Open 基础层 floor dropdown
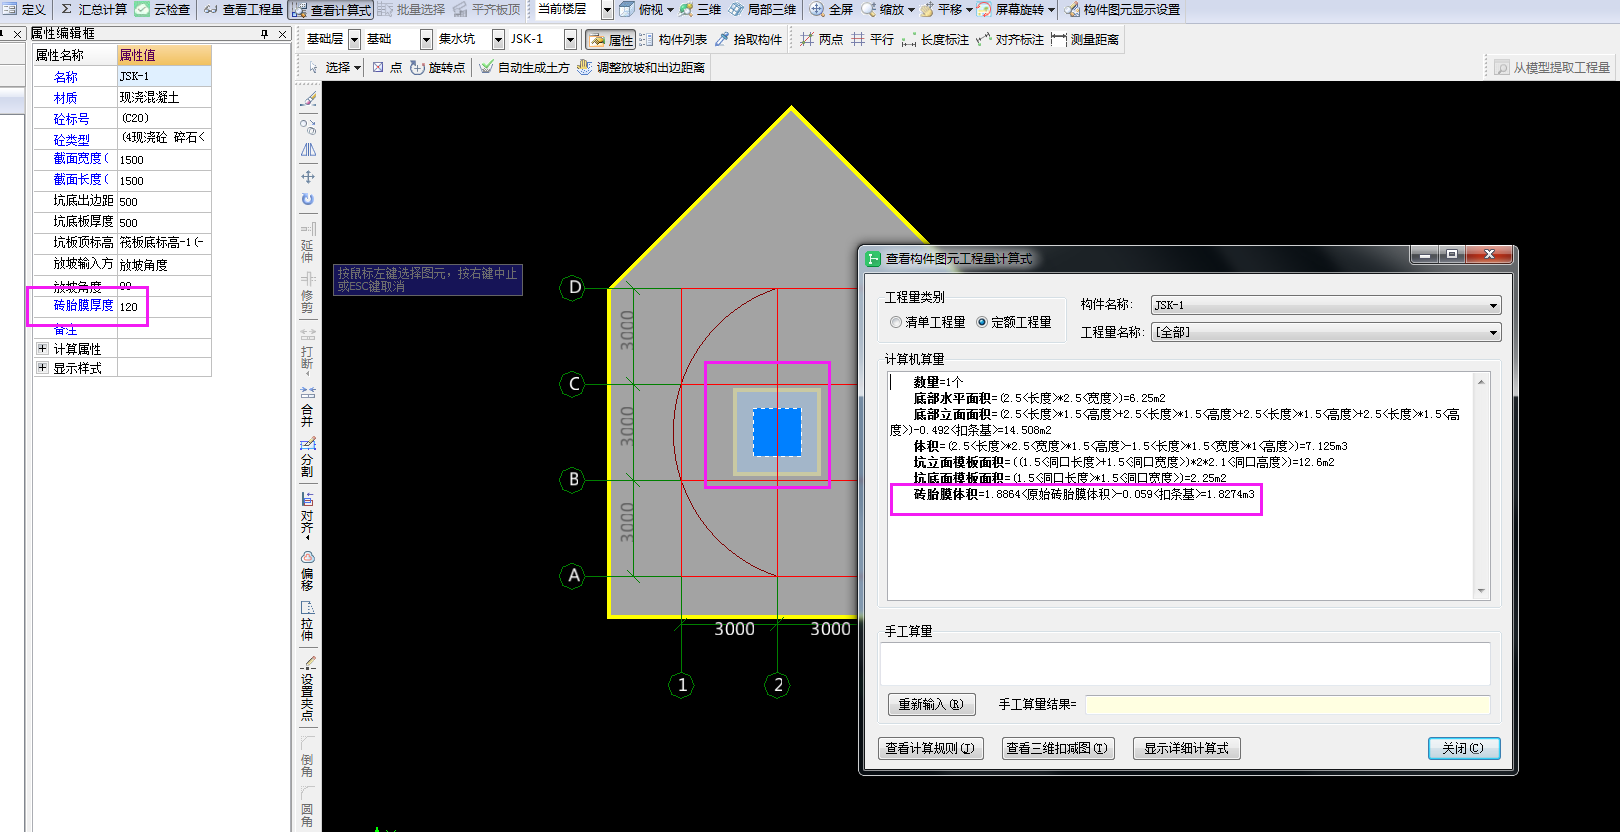 tap(354, 39)
